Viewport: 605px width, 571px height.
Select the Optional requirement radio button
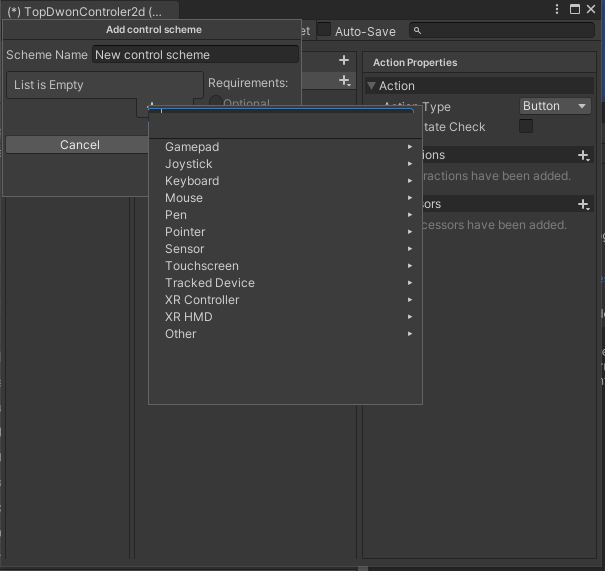(216, 101)
